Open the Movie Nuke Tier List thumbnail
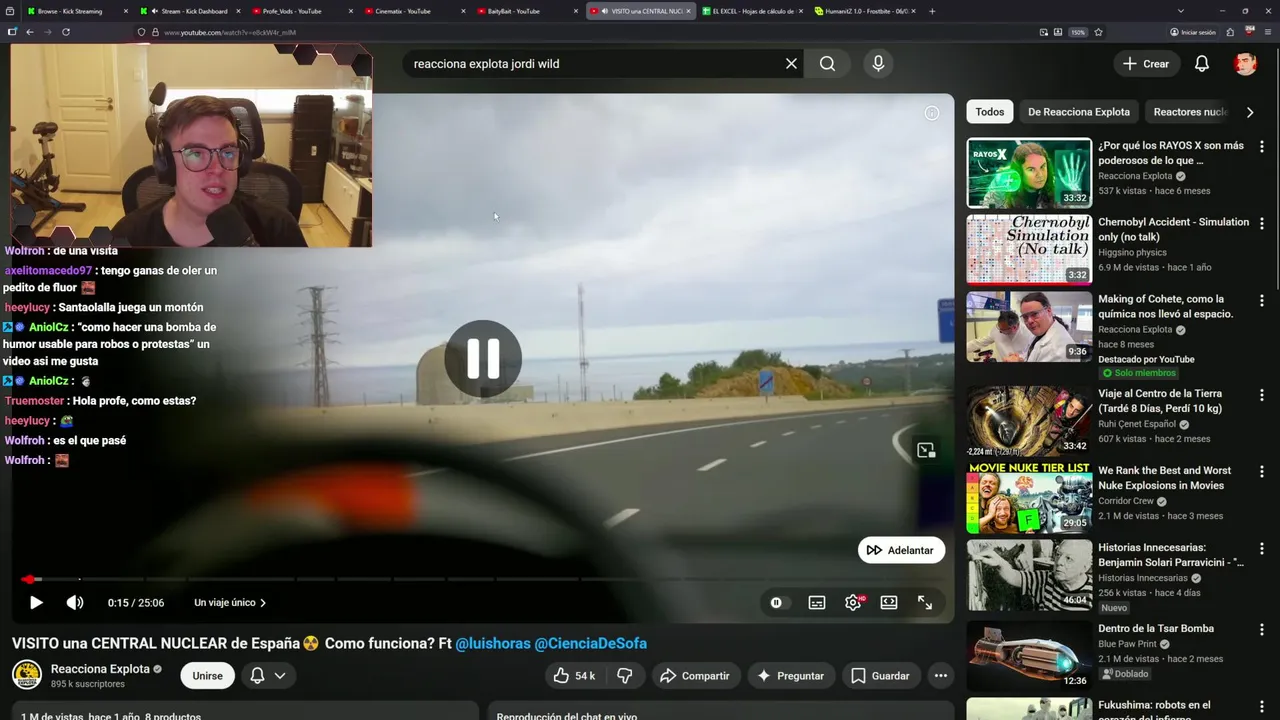 (x=1029, y=498)
